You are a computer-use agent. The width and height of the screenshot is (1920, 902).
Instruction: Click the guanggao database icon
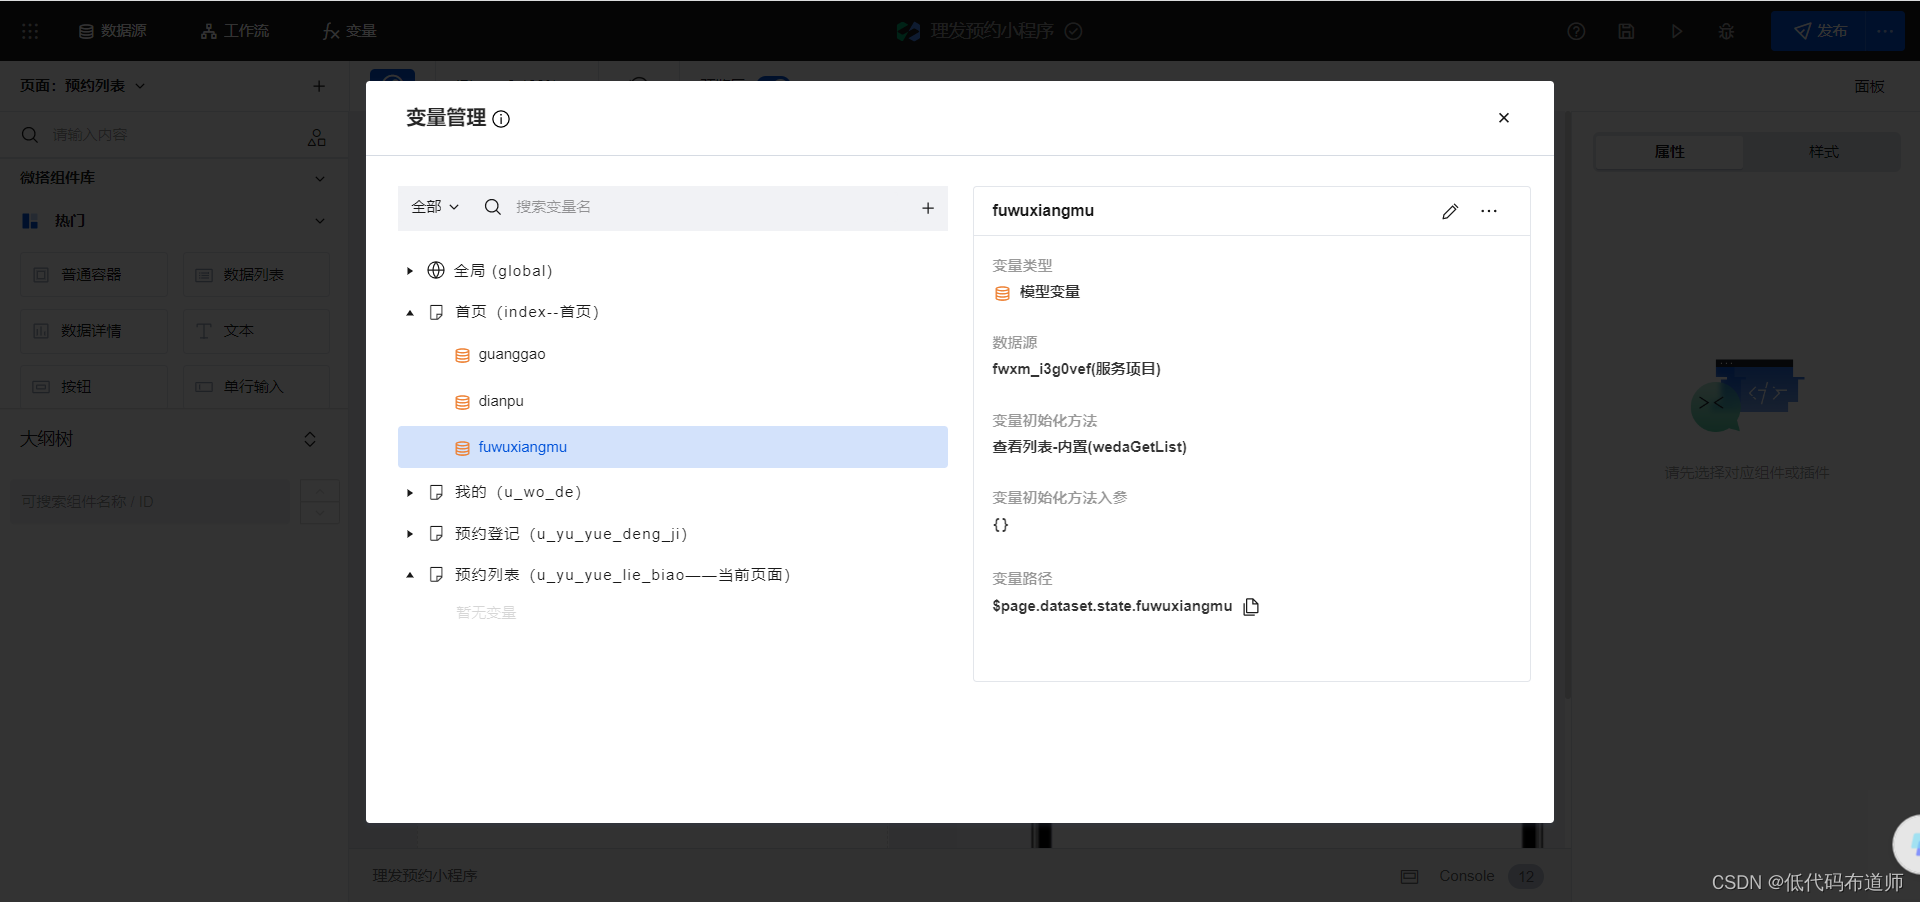tap(462, 355)
